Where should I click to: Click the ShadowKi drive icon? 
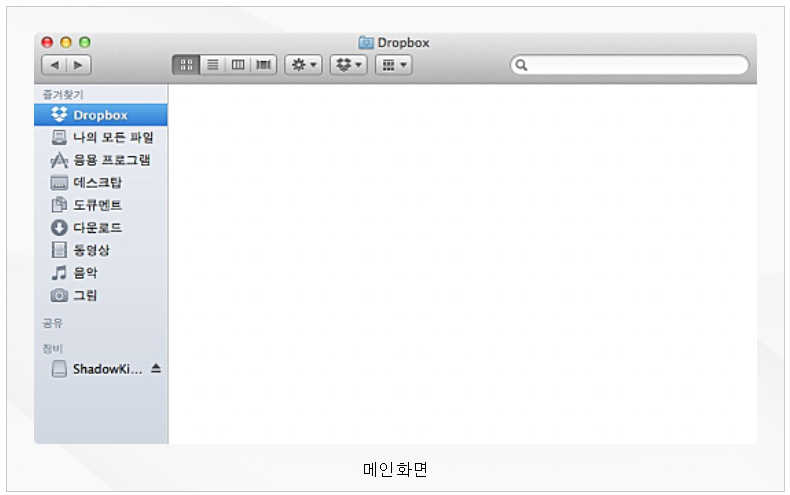click(x=59, y=369)
